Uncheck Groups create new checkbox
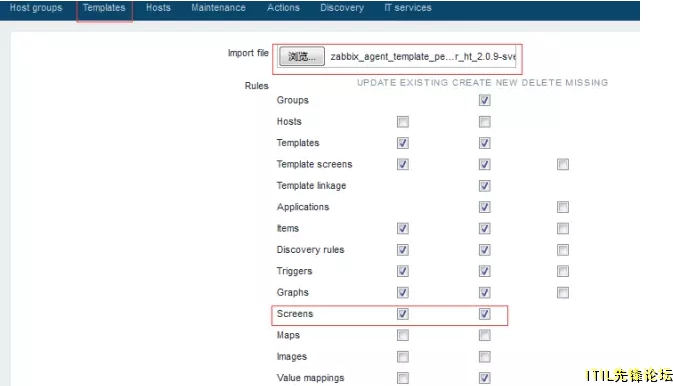The height and width of the screenshot is (386, 673). (485, 100)
